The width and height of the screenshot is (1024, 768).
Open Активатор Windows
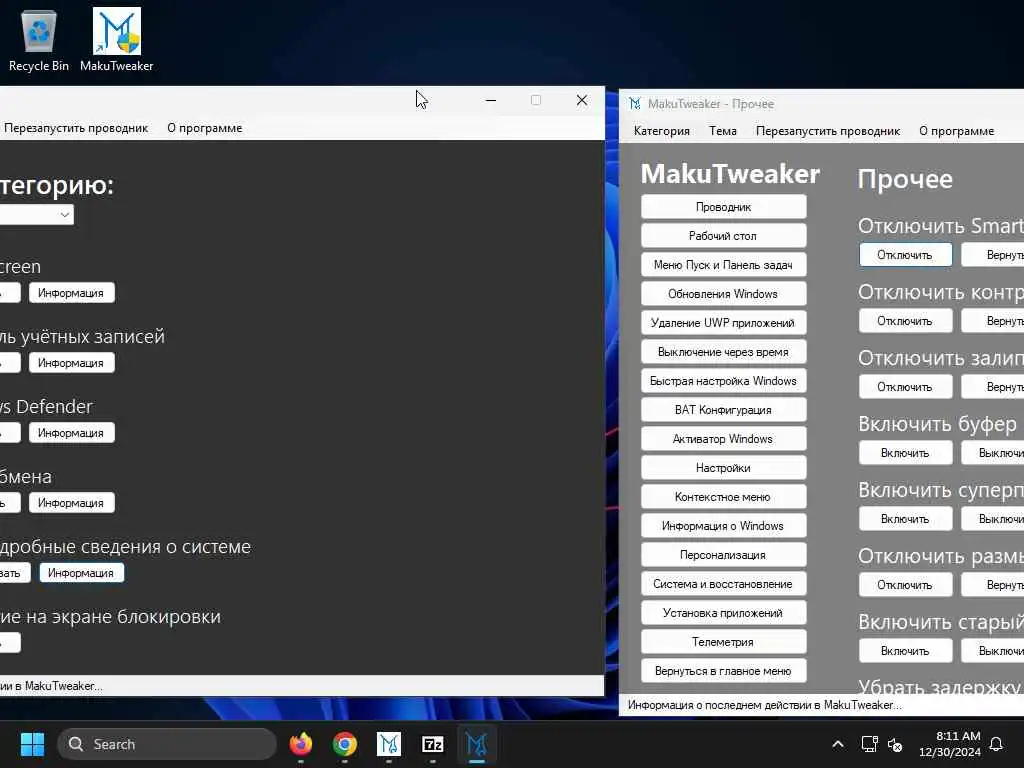(724, 439)
